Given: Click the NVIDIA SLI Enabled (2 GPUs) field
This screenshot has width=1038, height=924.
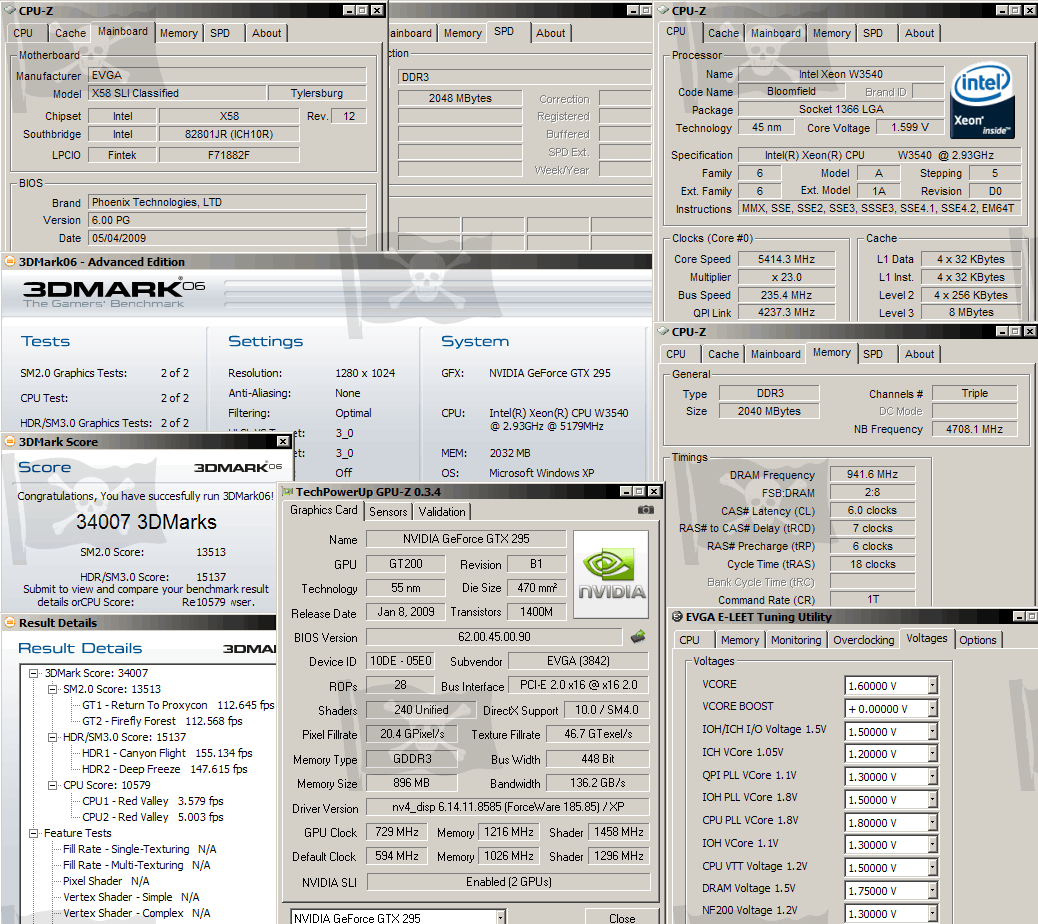Looking at the screenshot, I should click(508, 882).
